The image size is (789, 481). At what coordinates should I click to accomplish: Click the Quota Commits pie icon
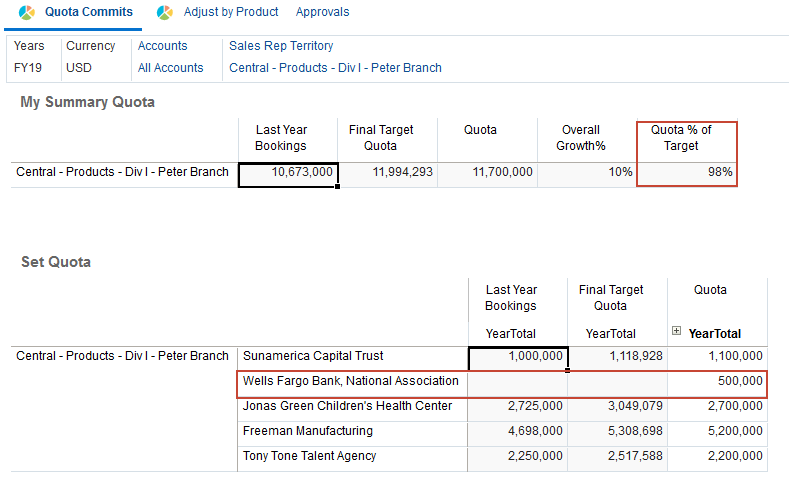[27, 13]
